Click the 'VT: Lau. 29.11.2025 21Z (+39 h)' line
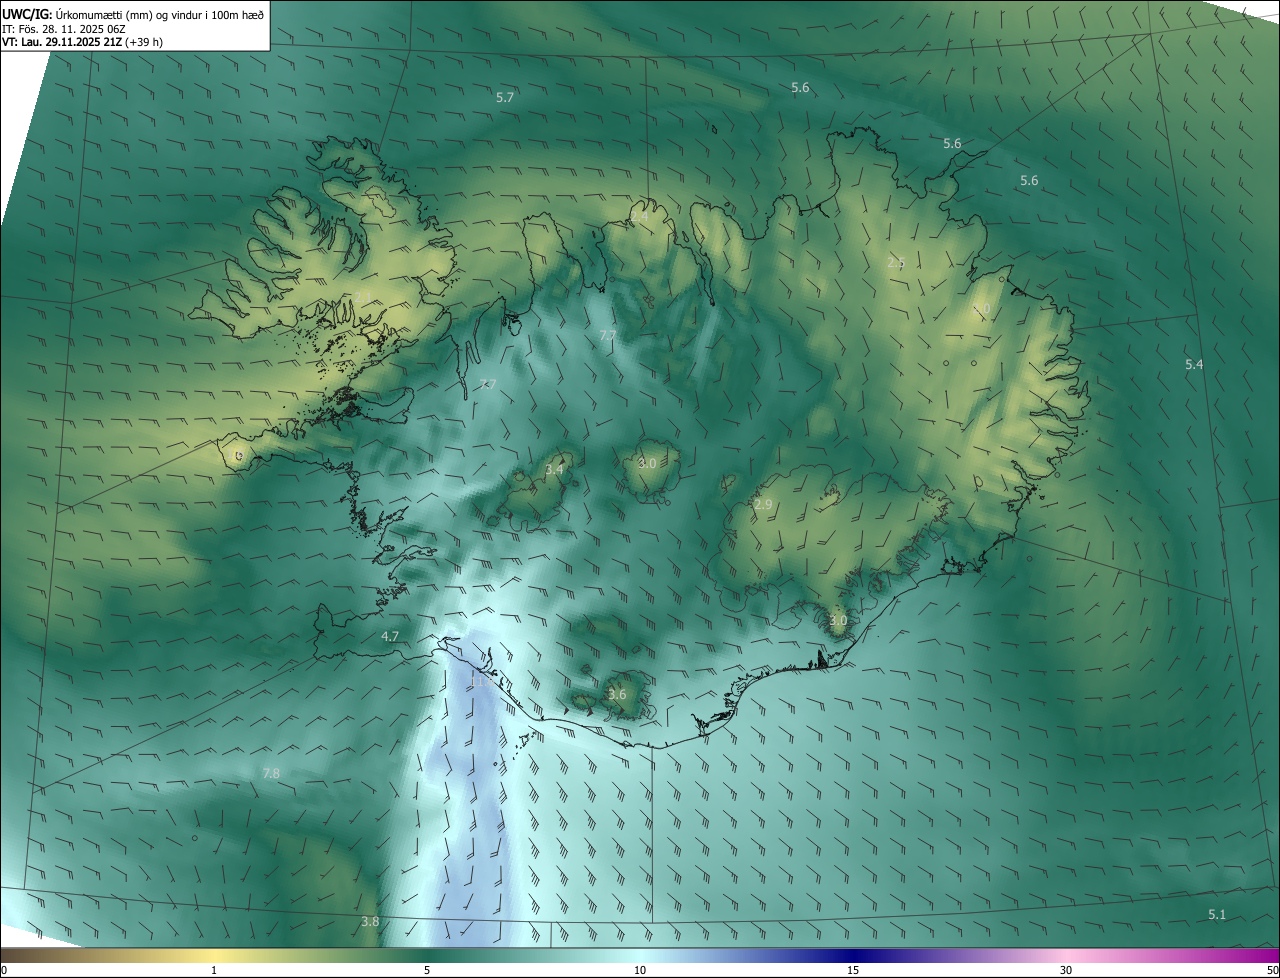The height and width of the screenshot is (978, 1280). 83,43
